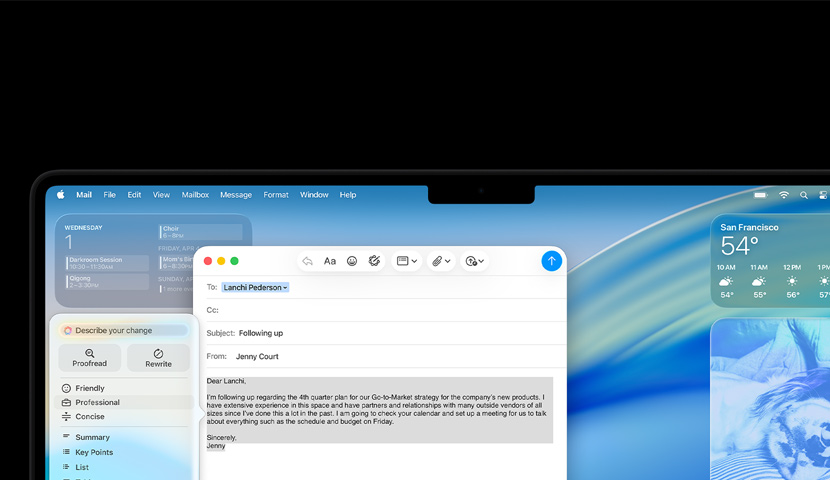Click the 12 PM sunny forecast in Weather
The width and height of the screenshot is (830, 480).
pos(792,281)
